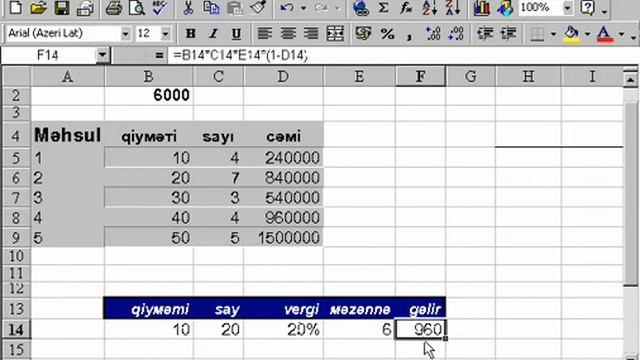Toggle underline formatting
This screenshot has height=360, width=640.
point(236,33)
